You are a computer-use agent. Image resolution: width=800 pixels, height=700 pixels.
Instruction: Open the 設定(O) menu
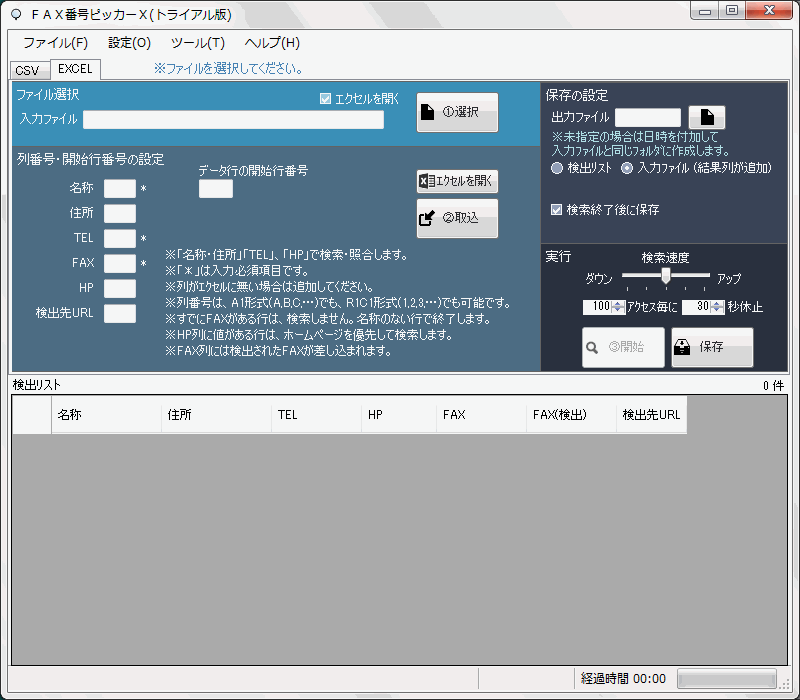click(129, 43)
